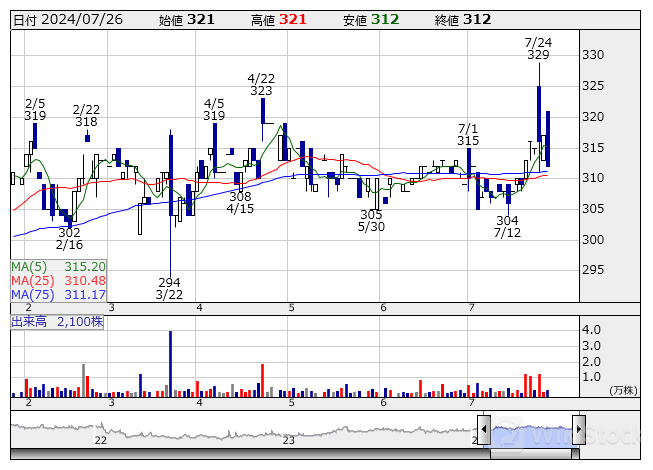This screenshot has height=470, width=653.
Task: Click the 3/22 low marker 294
Action: point(169,282)
